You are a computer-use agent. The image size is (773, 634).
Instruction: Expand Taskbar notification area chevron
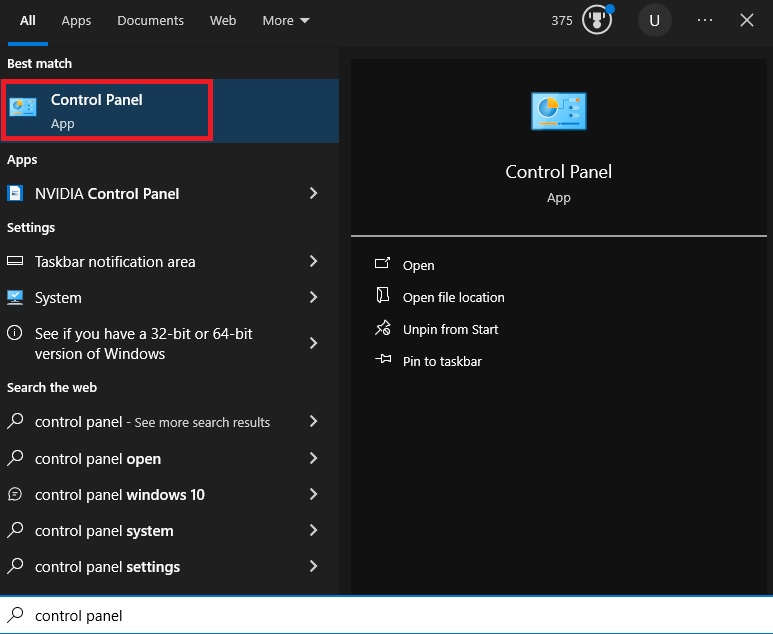tap(313, 261)
